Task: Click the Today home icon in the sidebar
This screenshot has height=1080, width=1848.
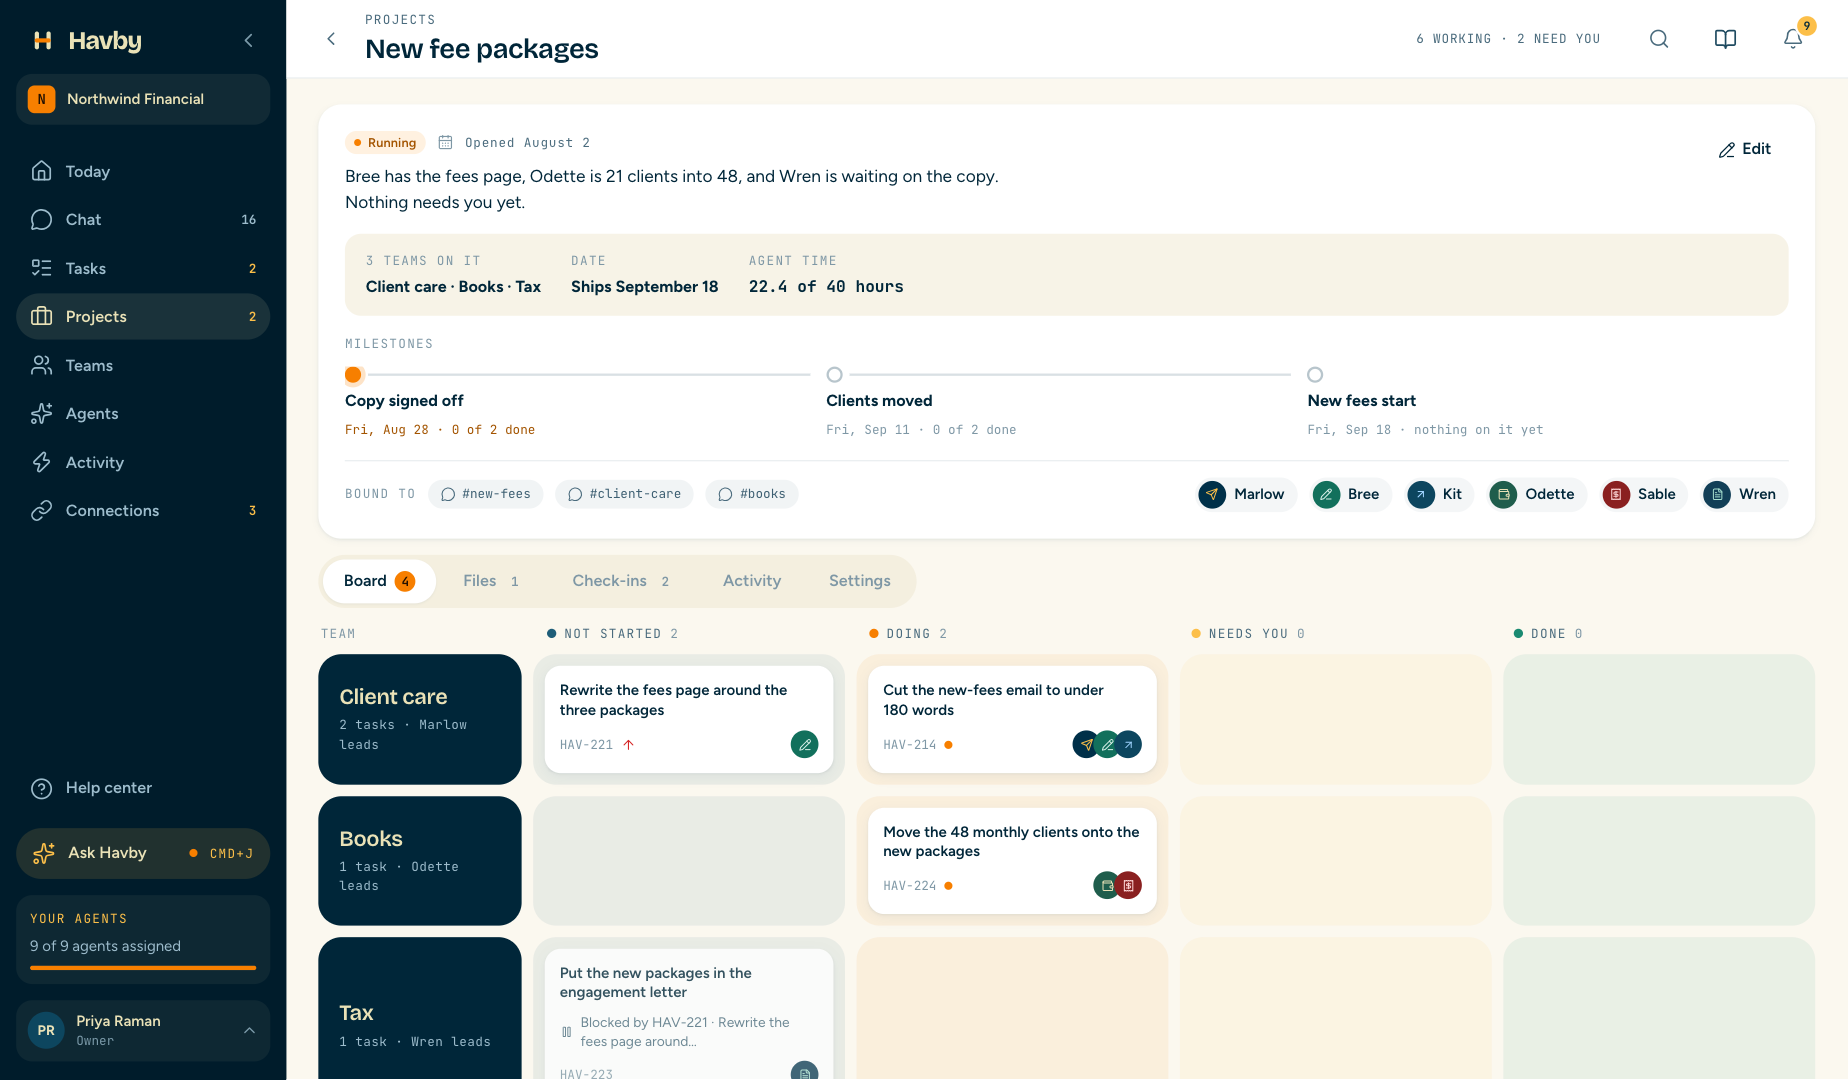Action: point(41,171)
